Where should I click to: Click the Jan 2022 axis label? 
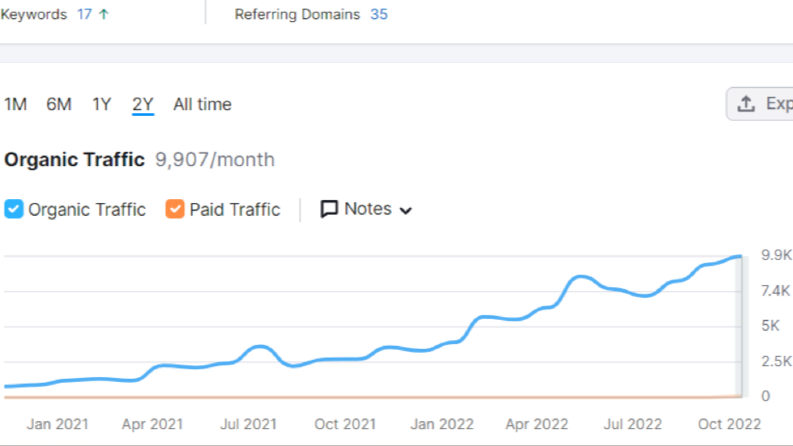coord(442,424)
